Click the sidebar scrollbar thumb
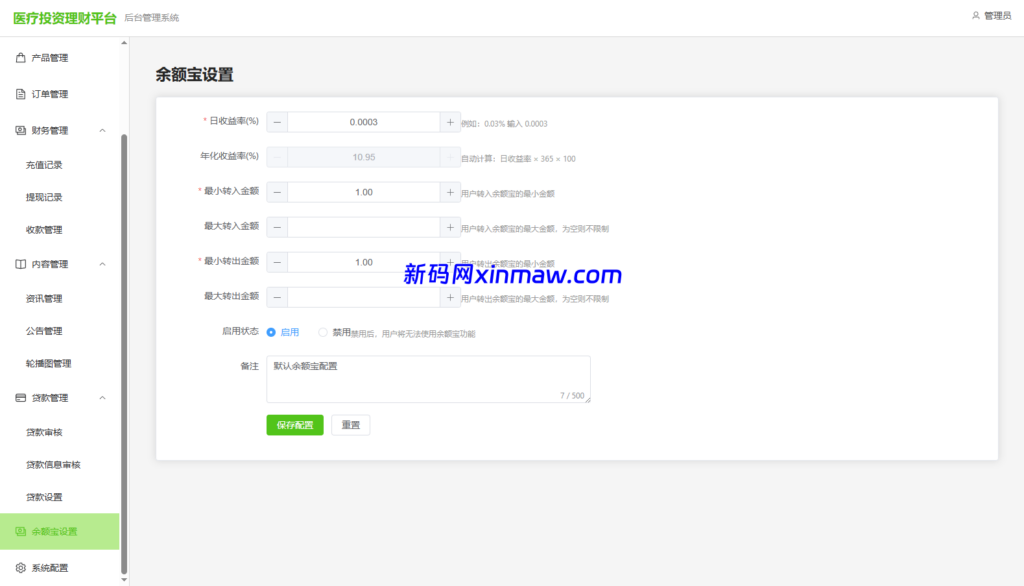This screenshot has width=1024, height=586. (x=124, y=353)
